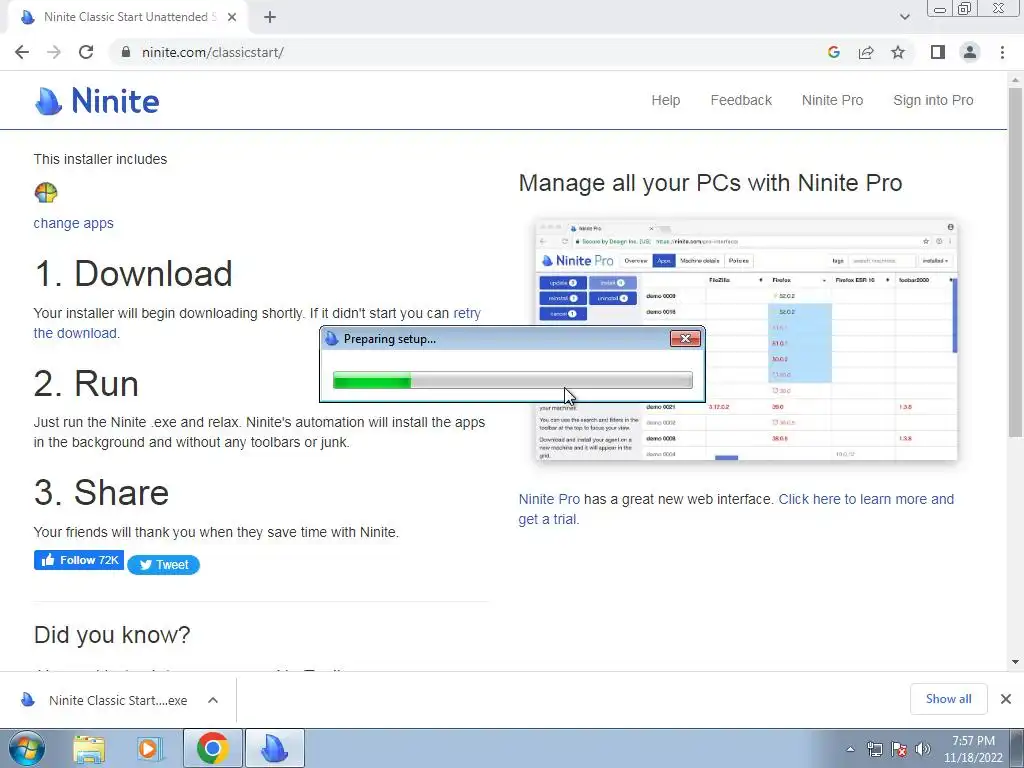The width and height of the screenshot is (1024, 768).
Task: Click the browser forward arrow
Action: (54, 52)
